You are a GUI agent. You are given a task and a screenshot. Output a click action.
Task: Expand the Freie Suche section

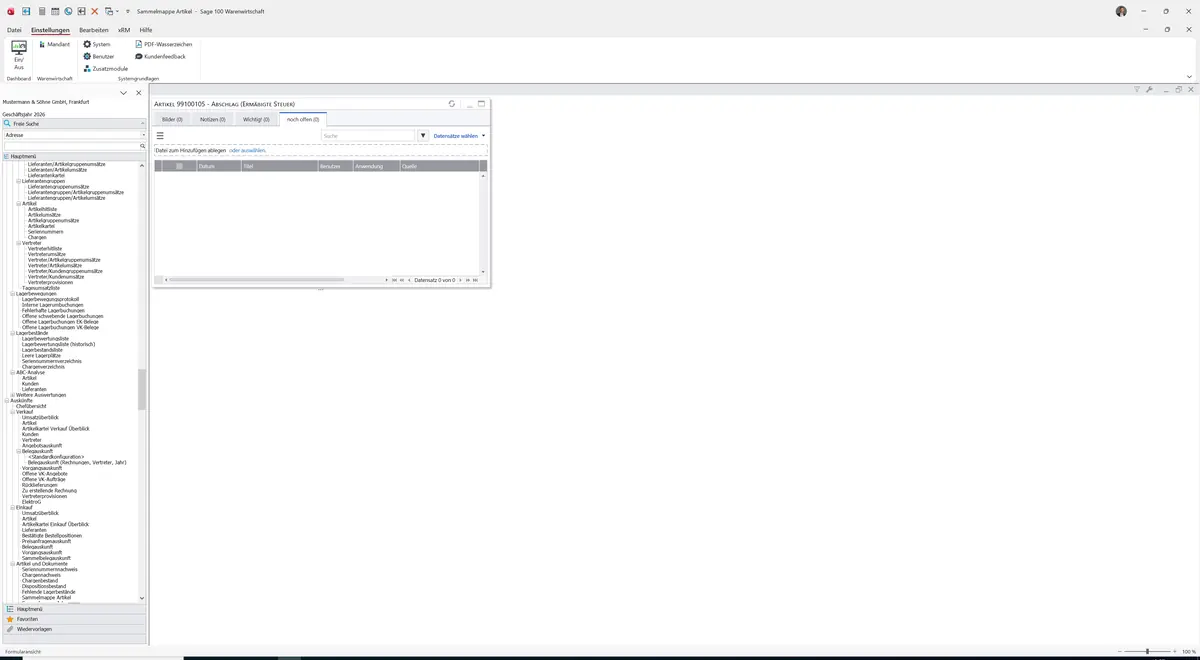click(x=75, y=124)
